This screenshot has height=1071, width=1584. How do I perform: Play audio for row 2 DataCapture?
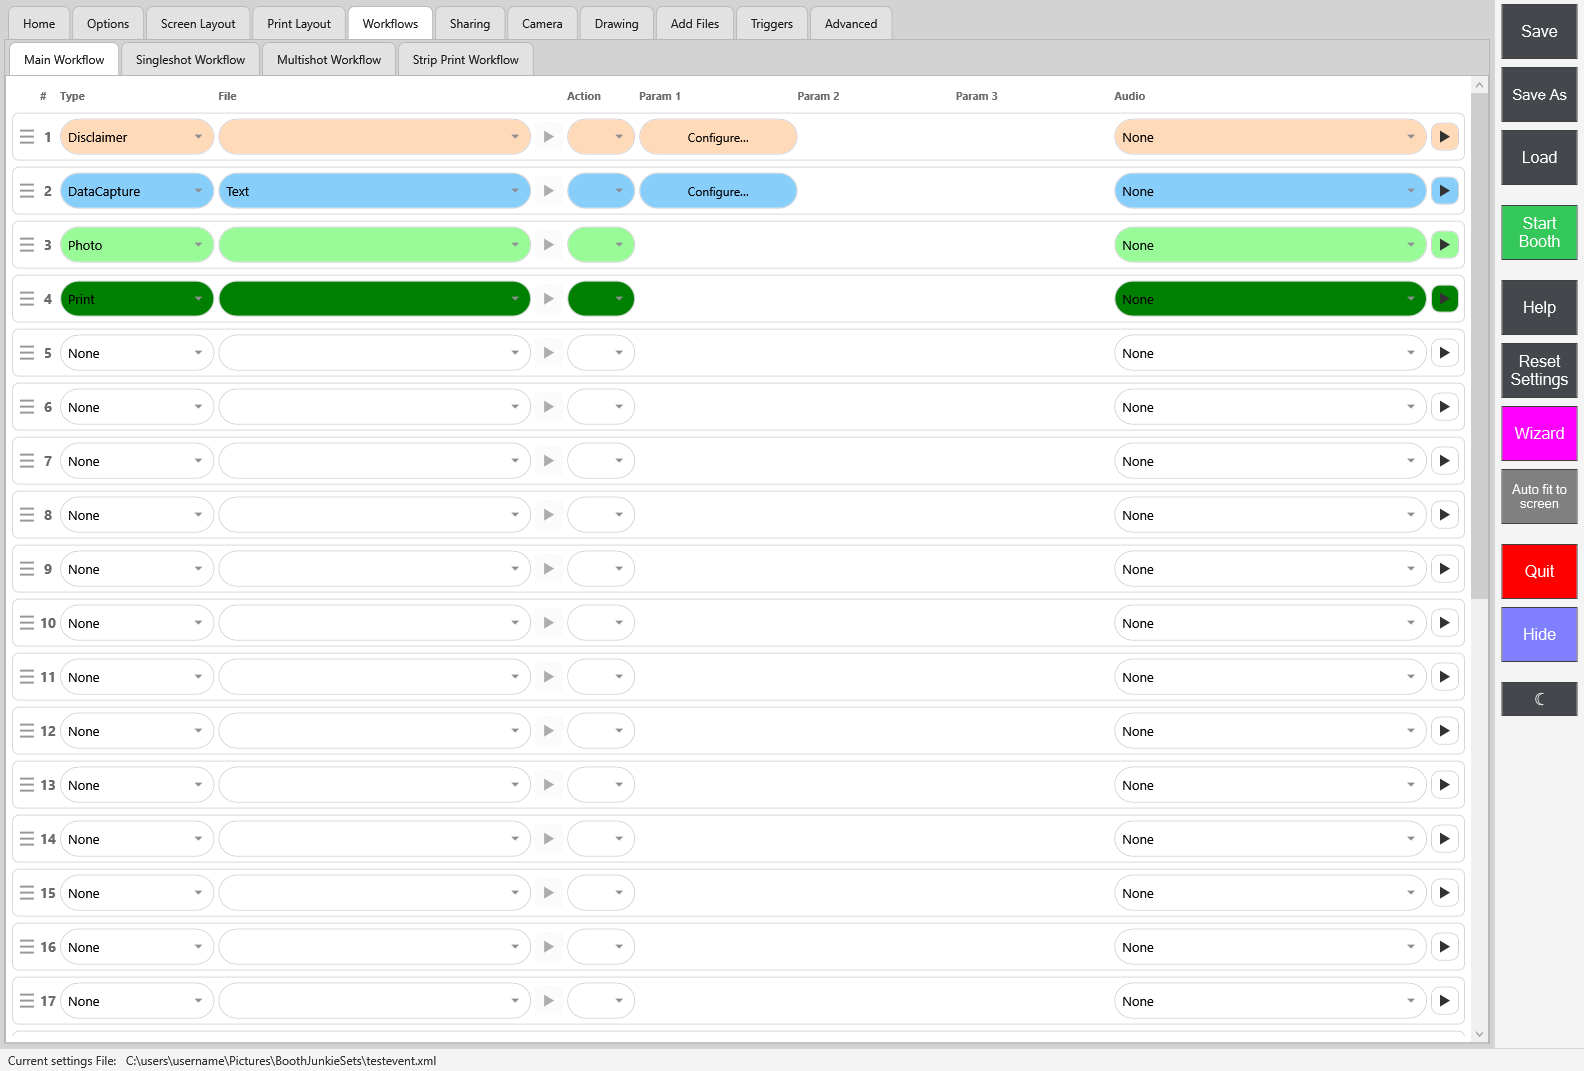click(x=1444, y=191)
